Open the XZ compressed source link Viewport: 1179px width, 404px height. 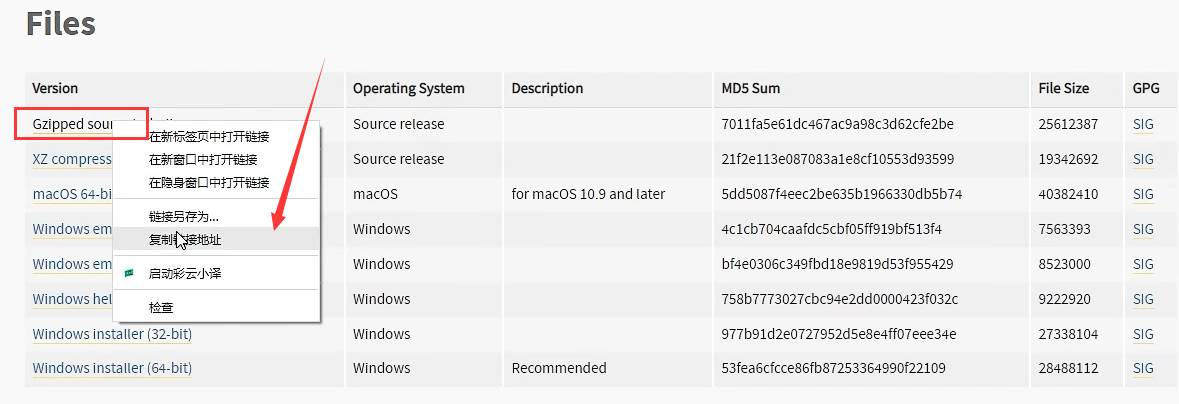point(72,159)
